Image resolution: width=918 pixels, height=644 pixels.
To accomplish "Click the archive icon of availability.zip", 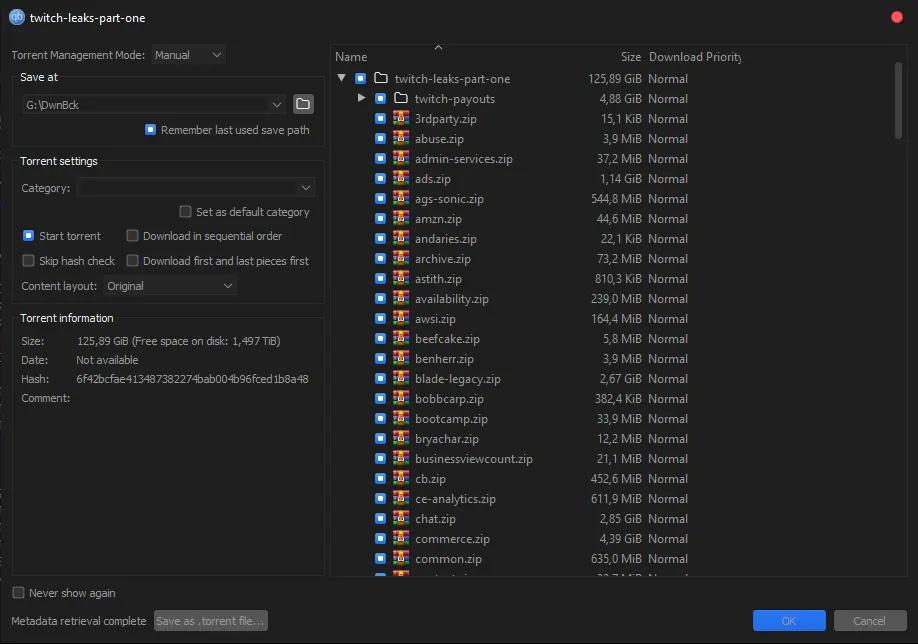I will coord(400,298).
